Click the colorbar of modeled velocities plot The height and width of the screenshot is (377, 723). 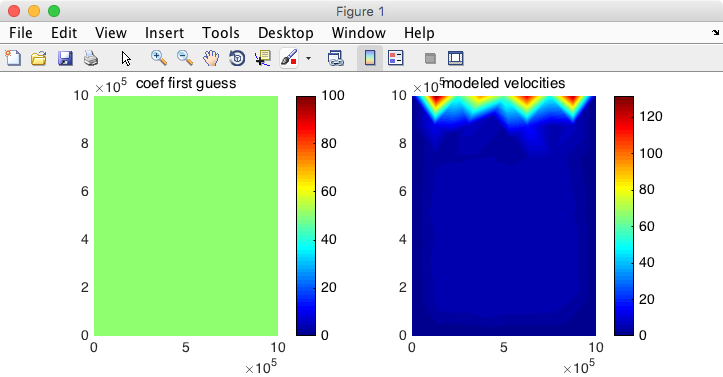[624, 216]
